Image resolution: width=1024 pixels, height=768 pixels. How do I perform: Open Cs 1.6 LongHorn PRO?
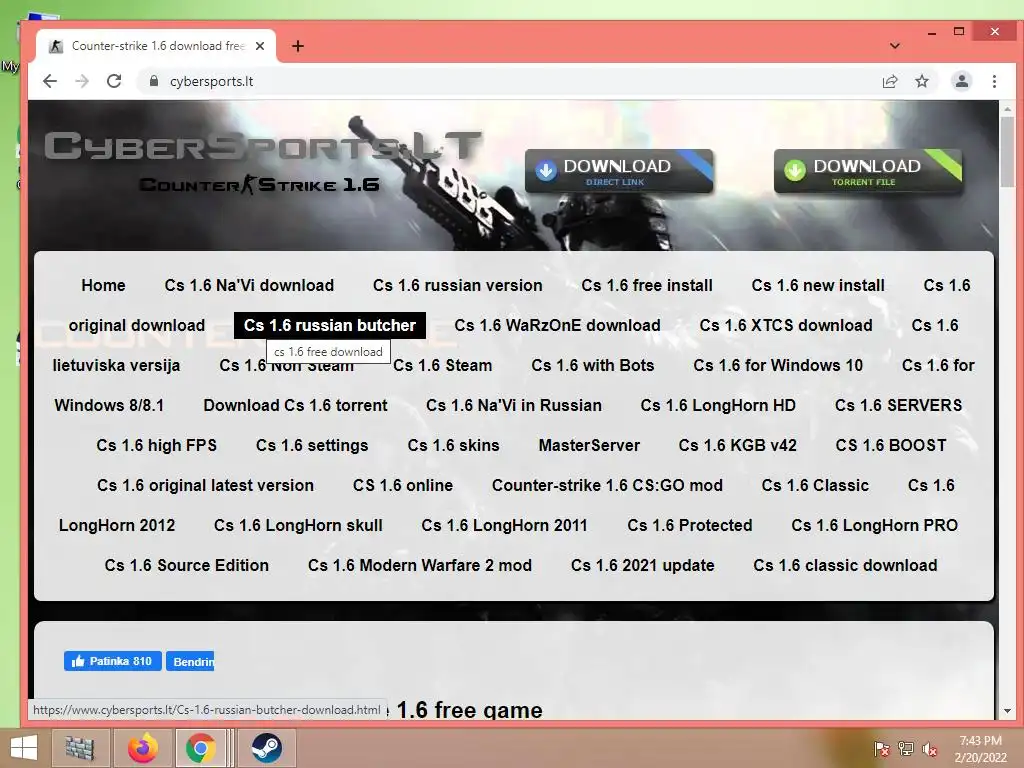pos(874,525)
